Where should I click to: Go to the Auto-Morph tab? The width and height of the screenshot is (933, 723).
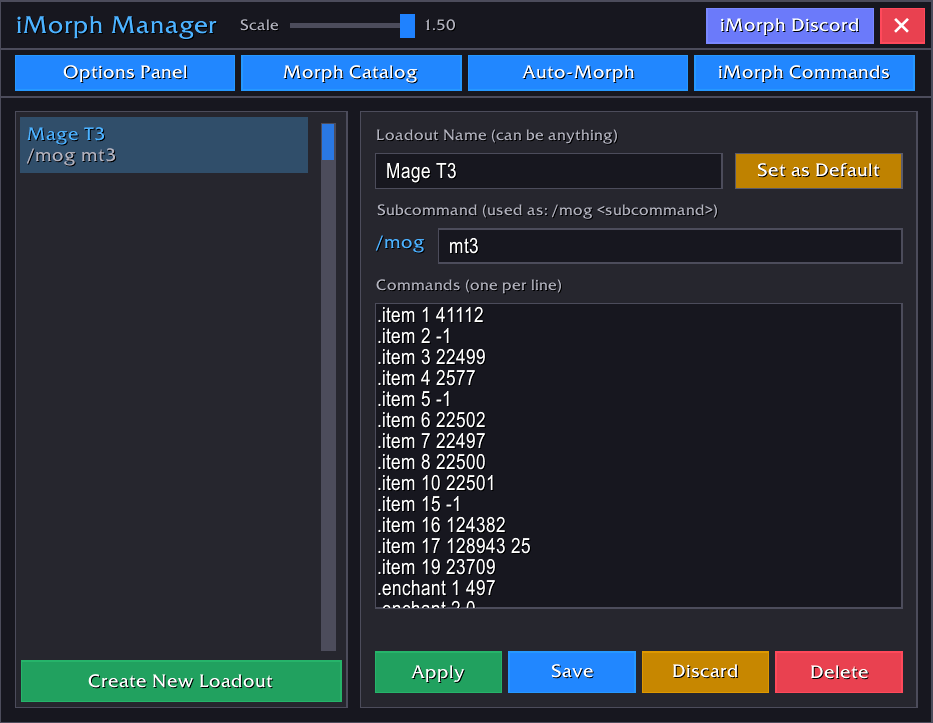(x=578, y=73)
